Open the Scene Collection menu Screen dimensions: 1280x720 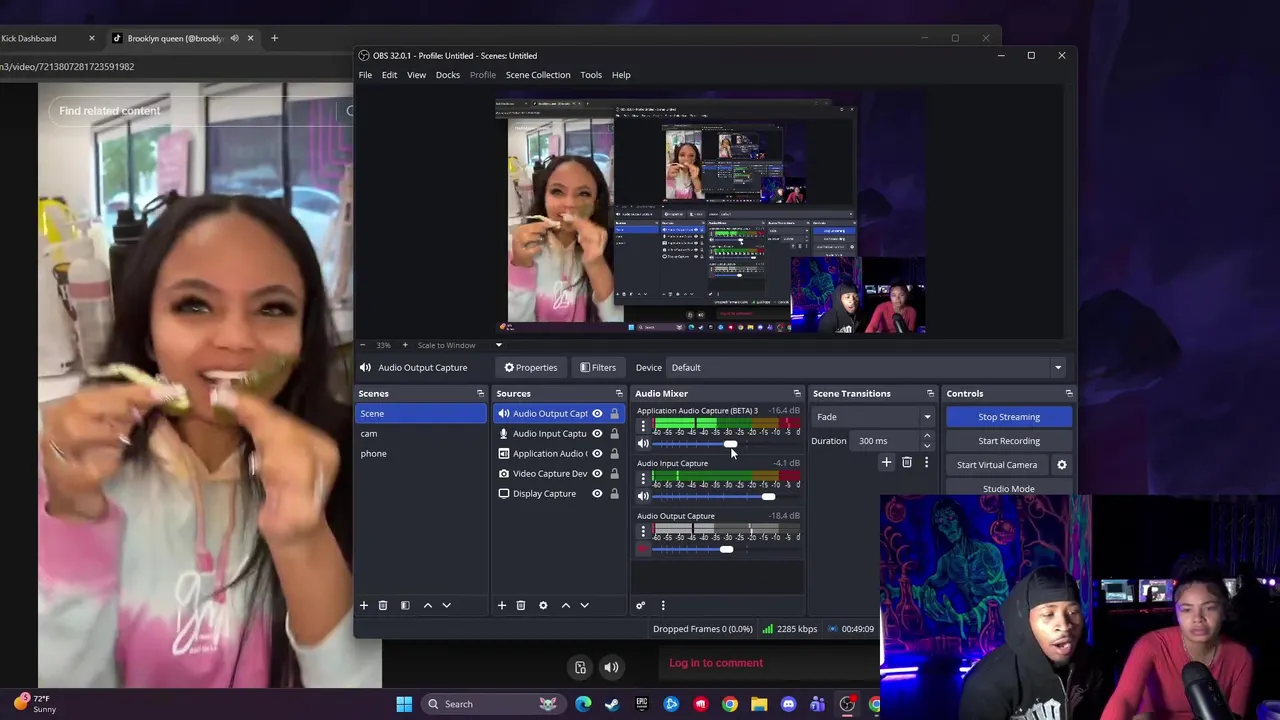(x=538, y=75)
